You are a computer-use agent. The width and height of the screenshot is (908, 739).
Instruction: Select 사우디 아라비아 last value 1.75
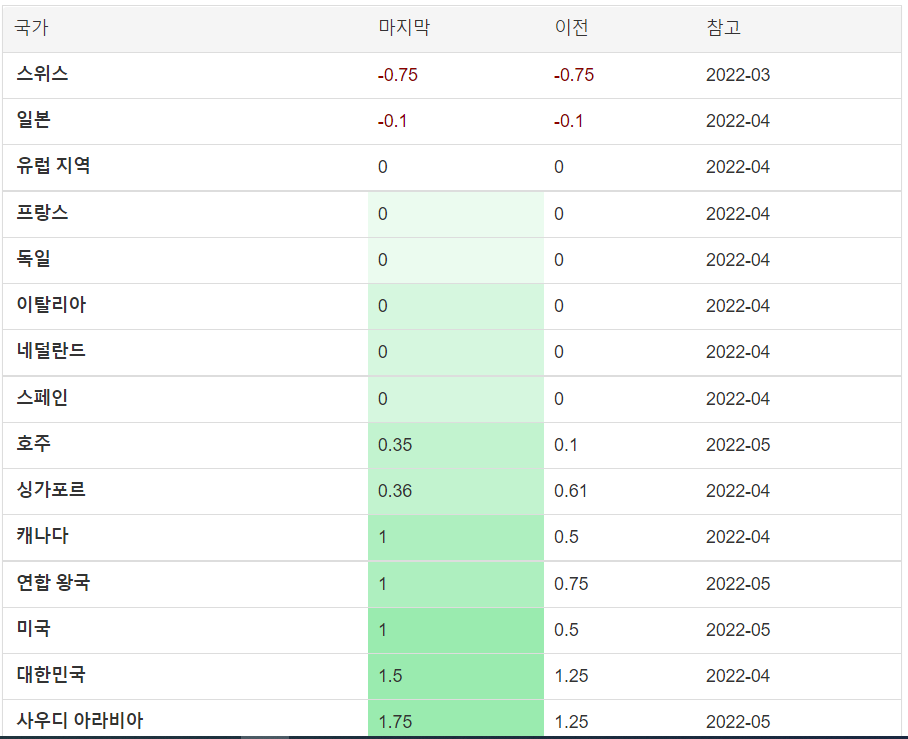pyautogui.click(x=395, y=722)
